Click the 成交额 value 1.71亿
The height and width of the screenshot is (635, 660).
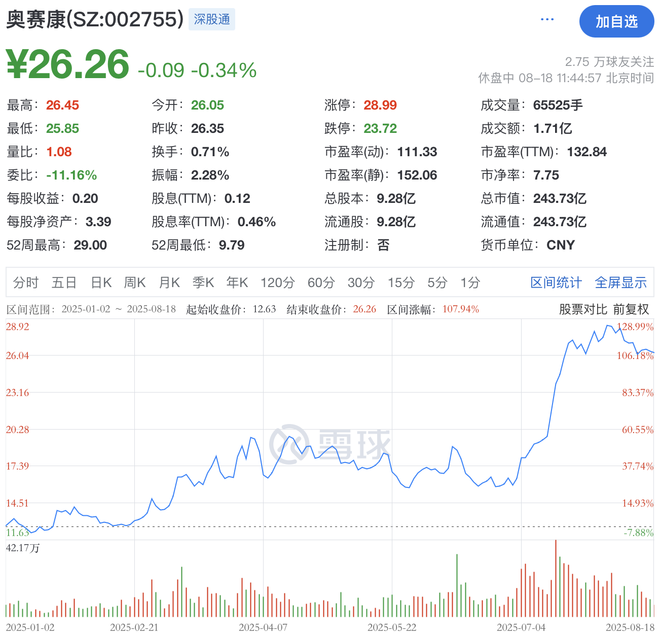point(552,128)
